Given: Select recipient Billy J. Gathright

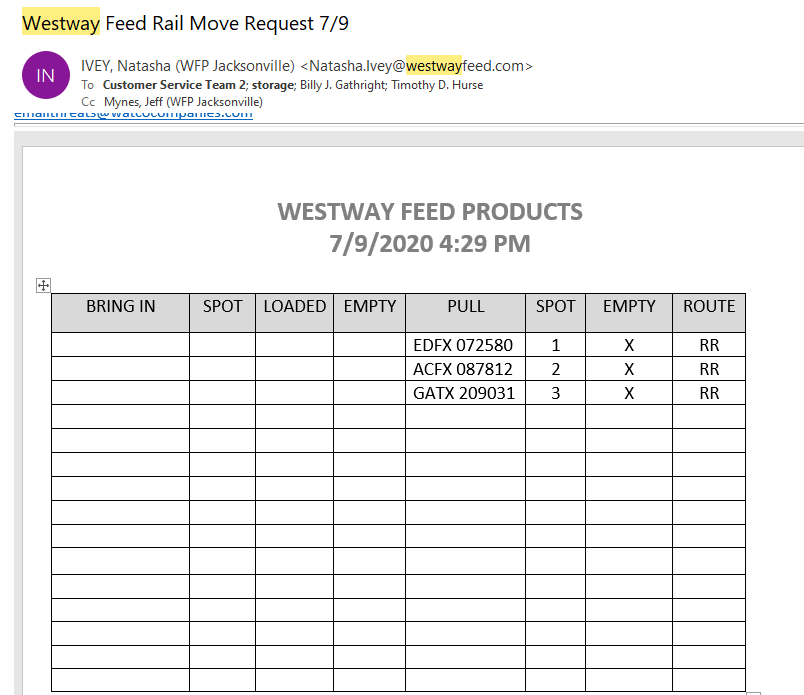Looking at the screenshot, I should point(343,85).
